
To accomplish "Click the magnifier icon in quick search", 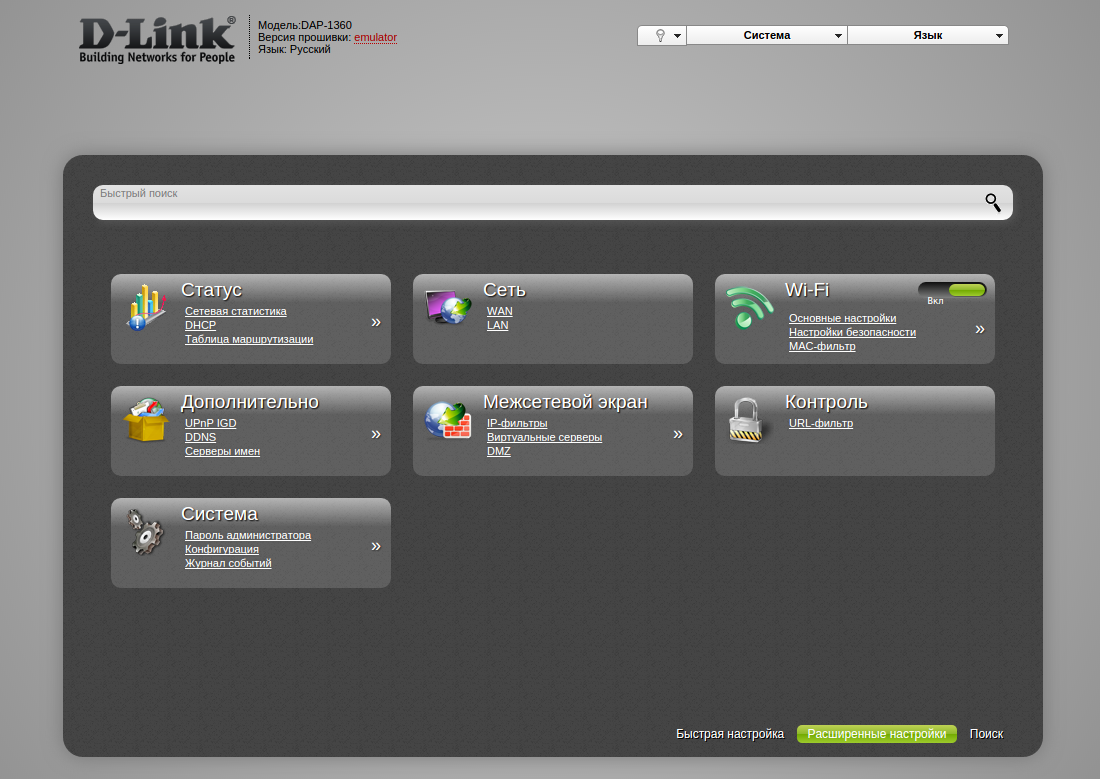I will 993,202.
